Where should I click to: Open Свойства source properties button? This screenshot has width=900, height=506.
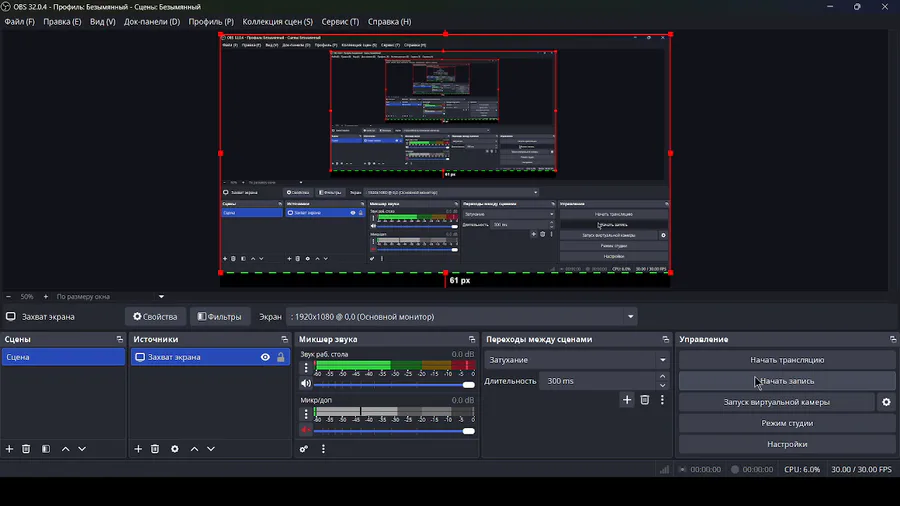155,317
